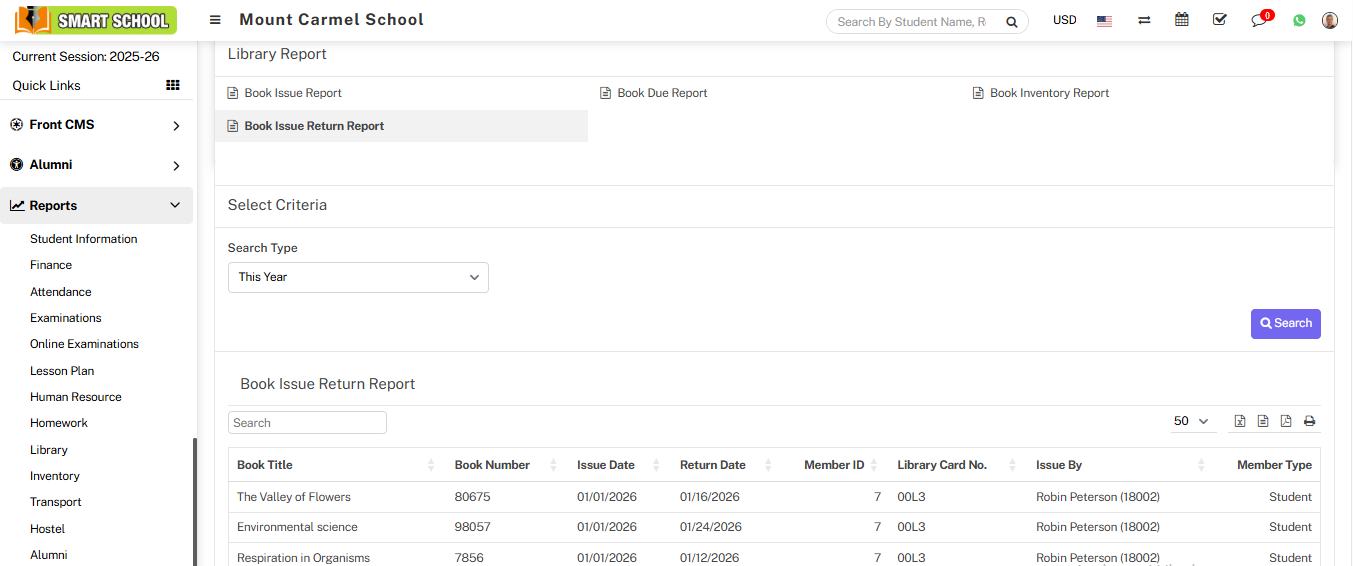Open Library in Reports submenu

pyautogui.click(x=49, y=450)
